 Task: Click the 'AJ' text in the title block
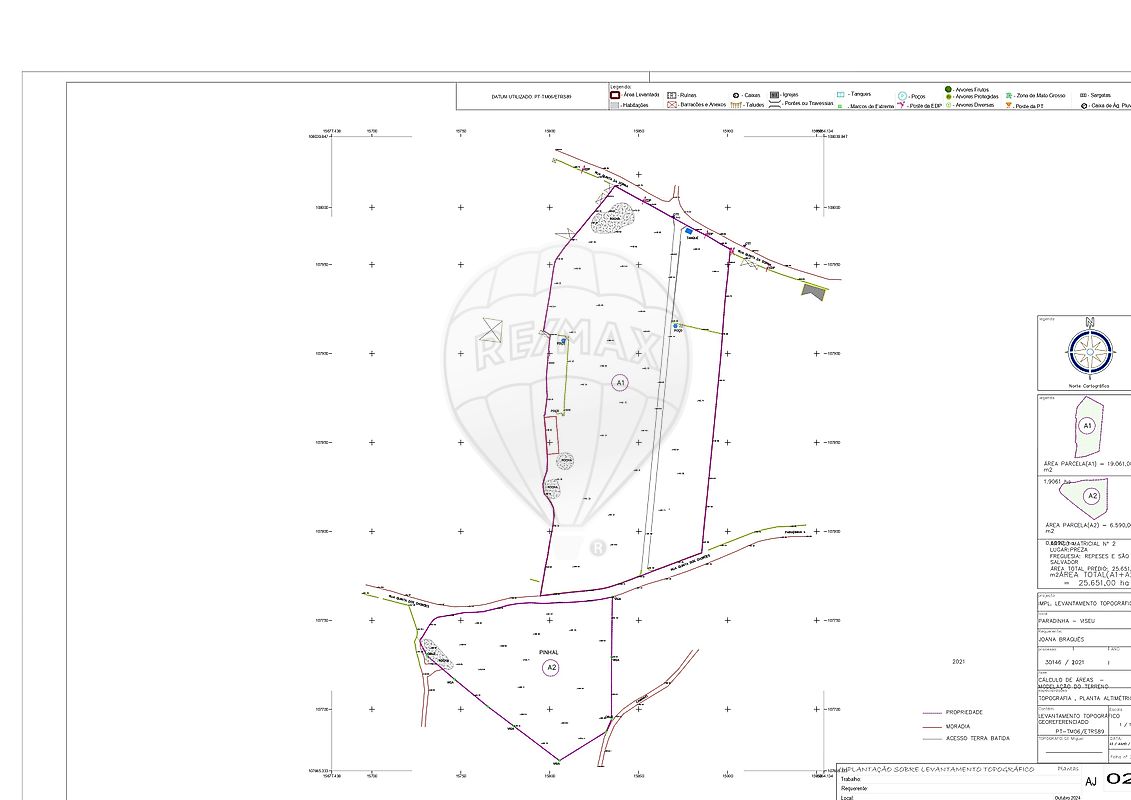tap(1091, 782)
